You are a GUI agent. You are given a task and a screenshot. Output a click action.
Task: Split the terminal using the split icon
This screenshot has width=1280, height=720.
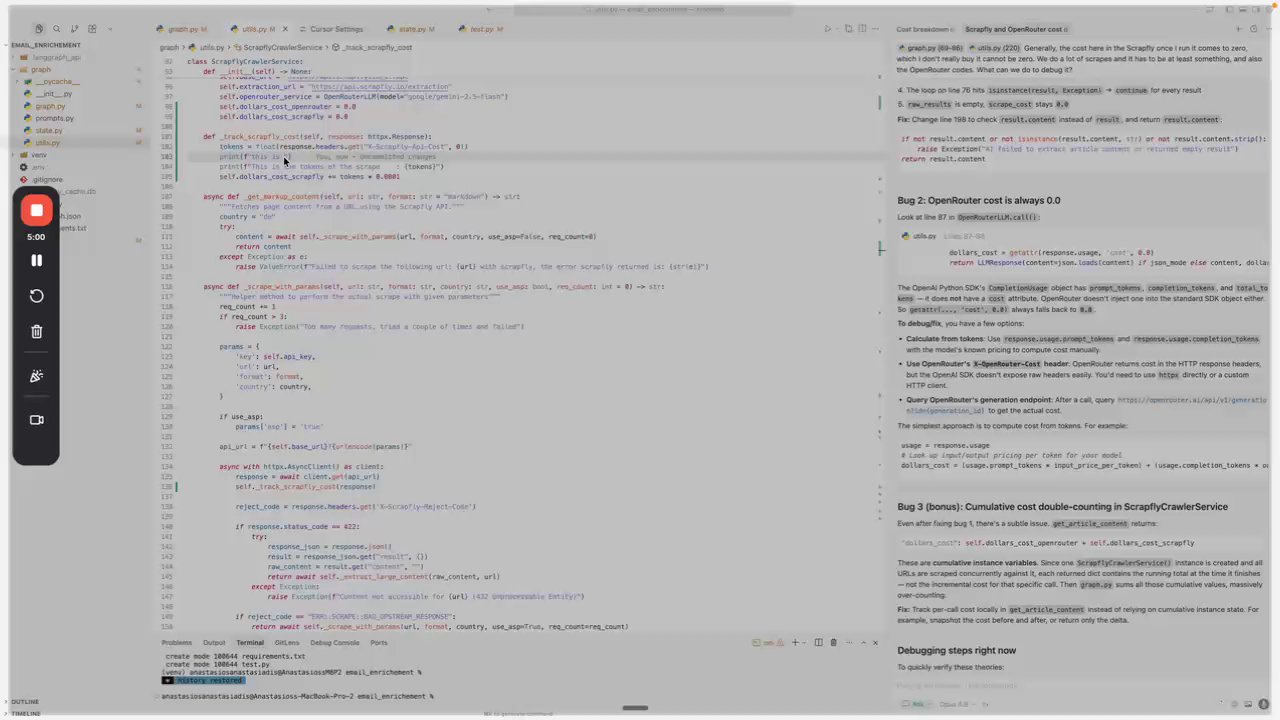(818, 642)
